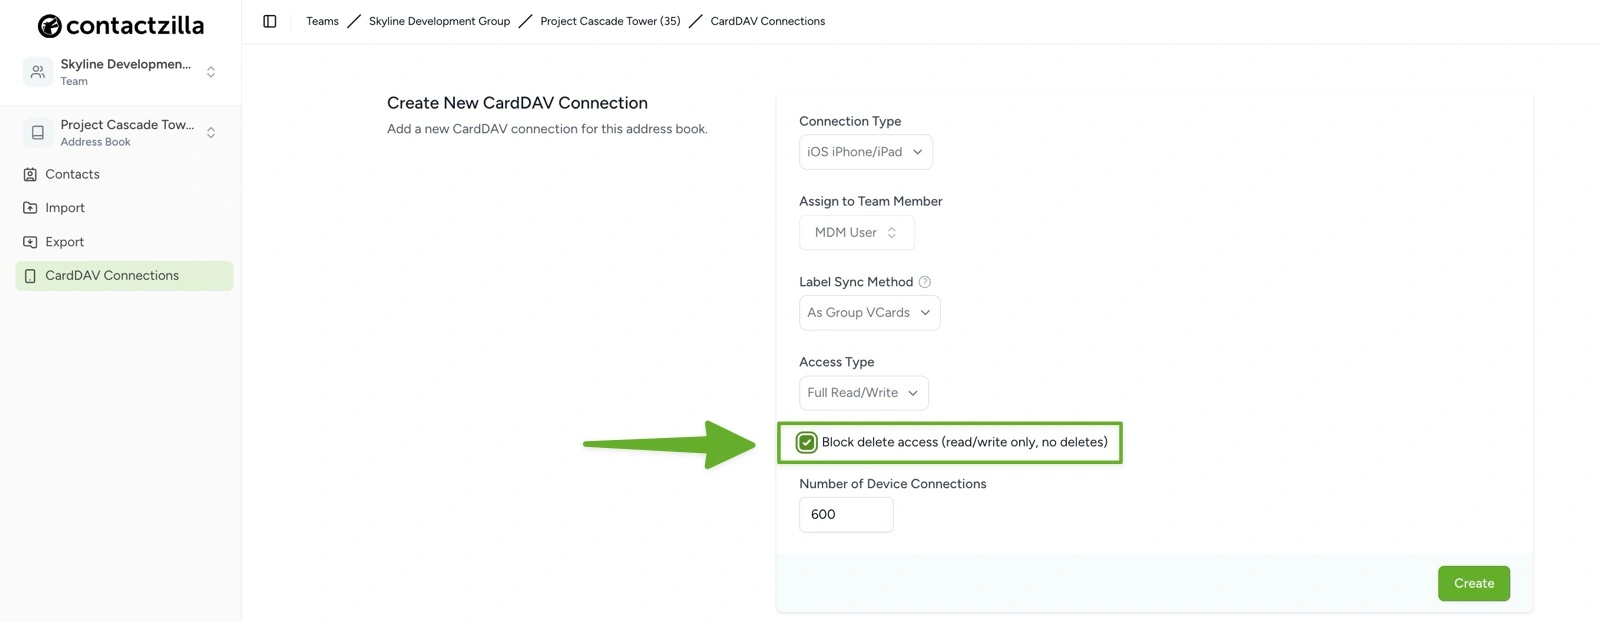The image size is (1600, 622).
Task: Click the Project Cascade address book icon
Action: pyautogui.click(x=37, y=132)
